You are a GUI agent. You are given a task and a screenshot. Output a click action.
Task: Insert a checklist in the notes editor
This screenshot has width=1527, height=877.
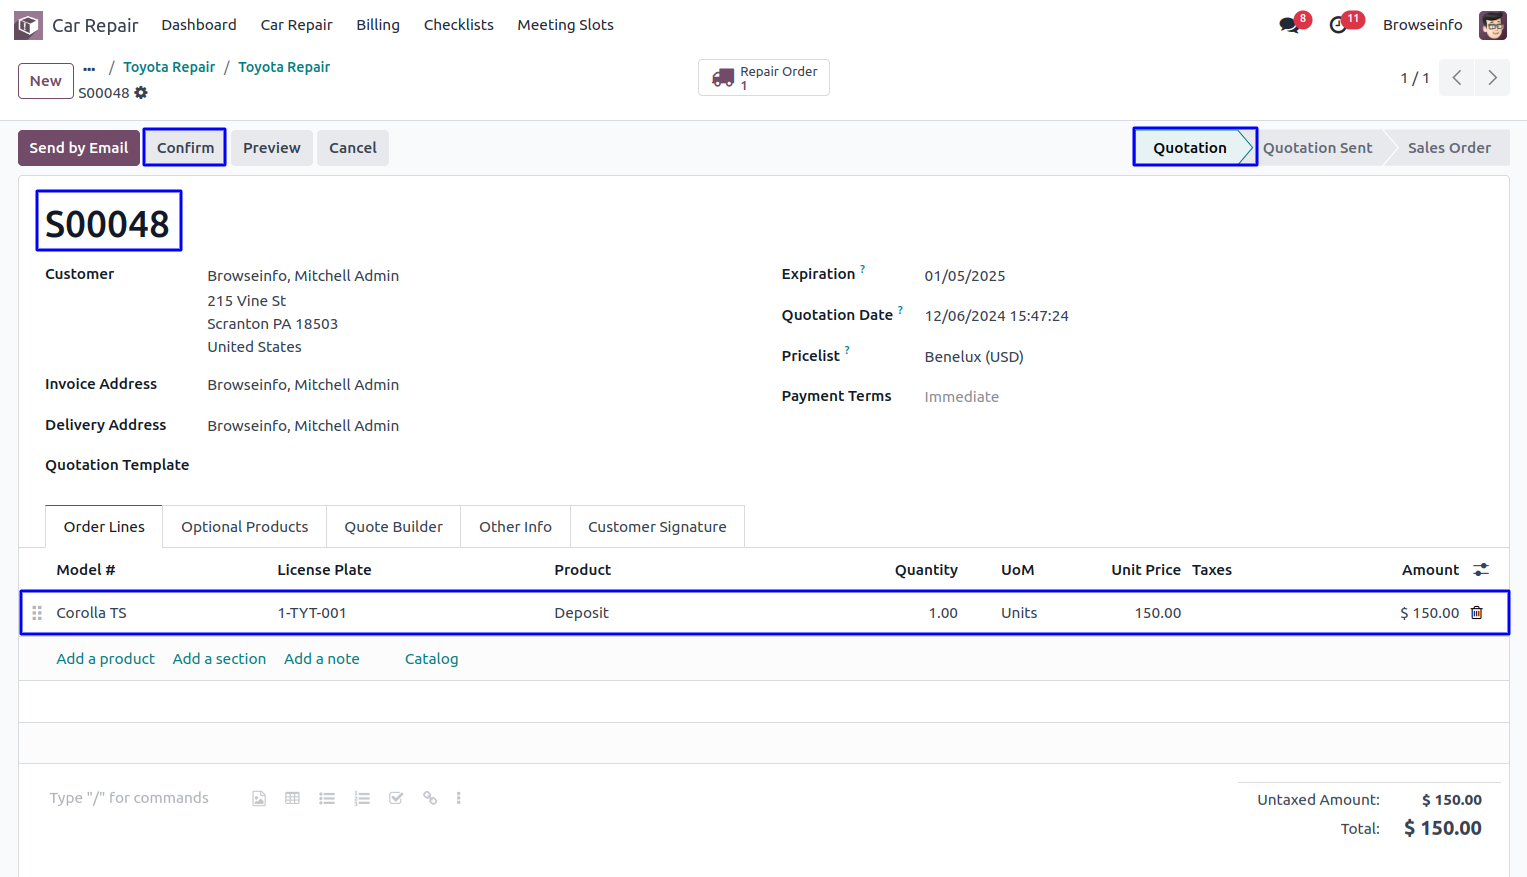pyautogui.click(x=396, y=798)
